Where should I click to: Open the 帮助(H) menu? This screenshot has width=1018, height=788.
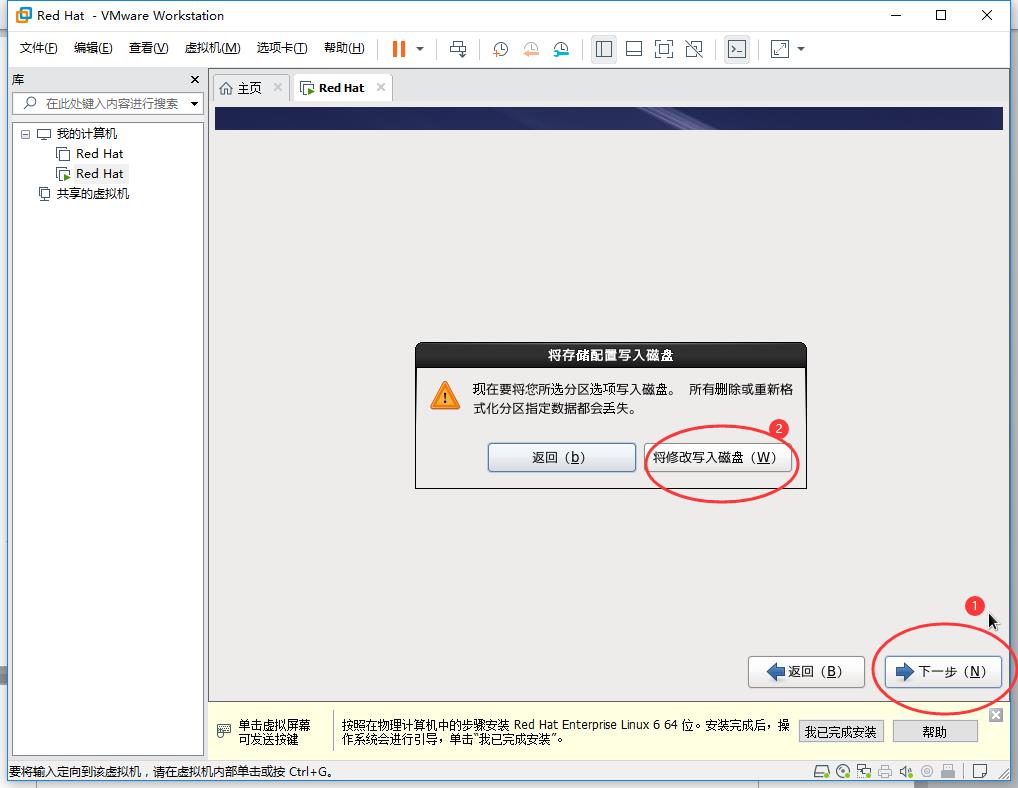click(344, 48)
